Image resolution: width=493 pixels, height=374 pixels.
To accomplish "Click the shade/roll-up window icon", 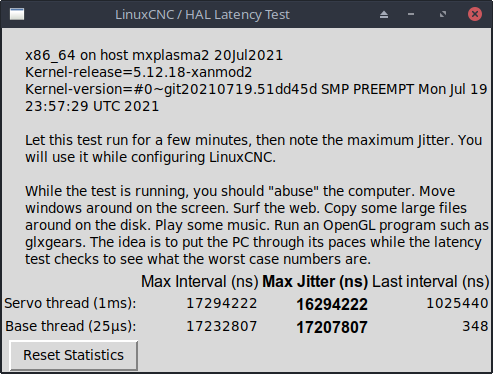I will tap(384, 15).
